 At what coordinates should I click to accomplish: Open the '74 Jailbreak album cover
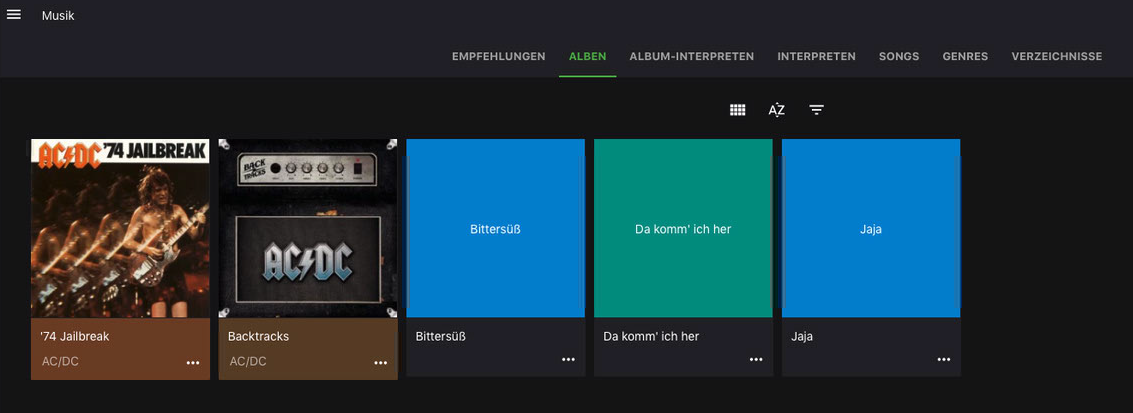[120, 228]
